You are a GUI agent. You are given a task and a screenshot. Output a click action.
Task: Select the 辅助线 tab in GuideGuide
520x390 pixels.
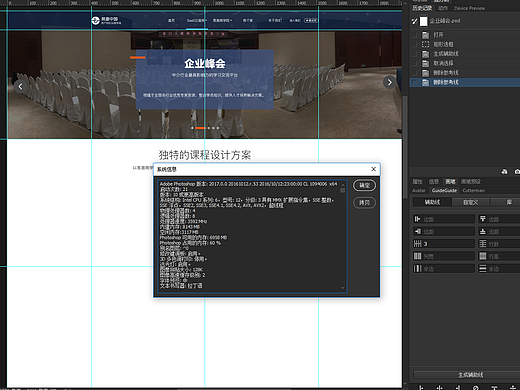click(432, 202)
